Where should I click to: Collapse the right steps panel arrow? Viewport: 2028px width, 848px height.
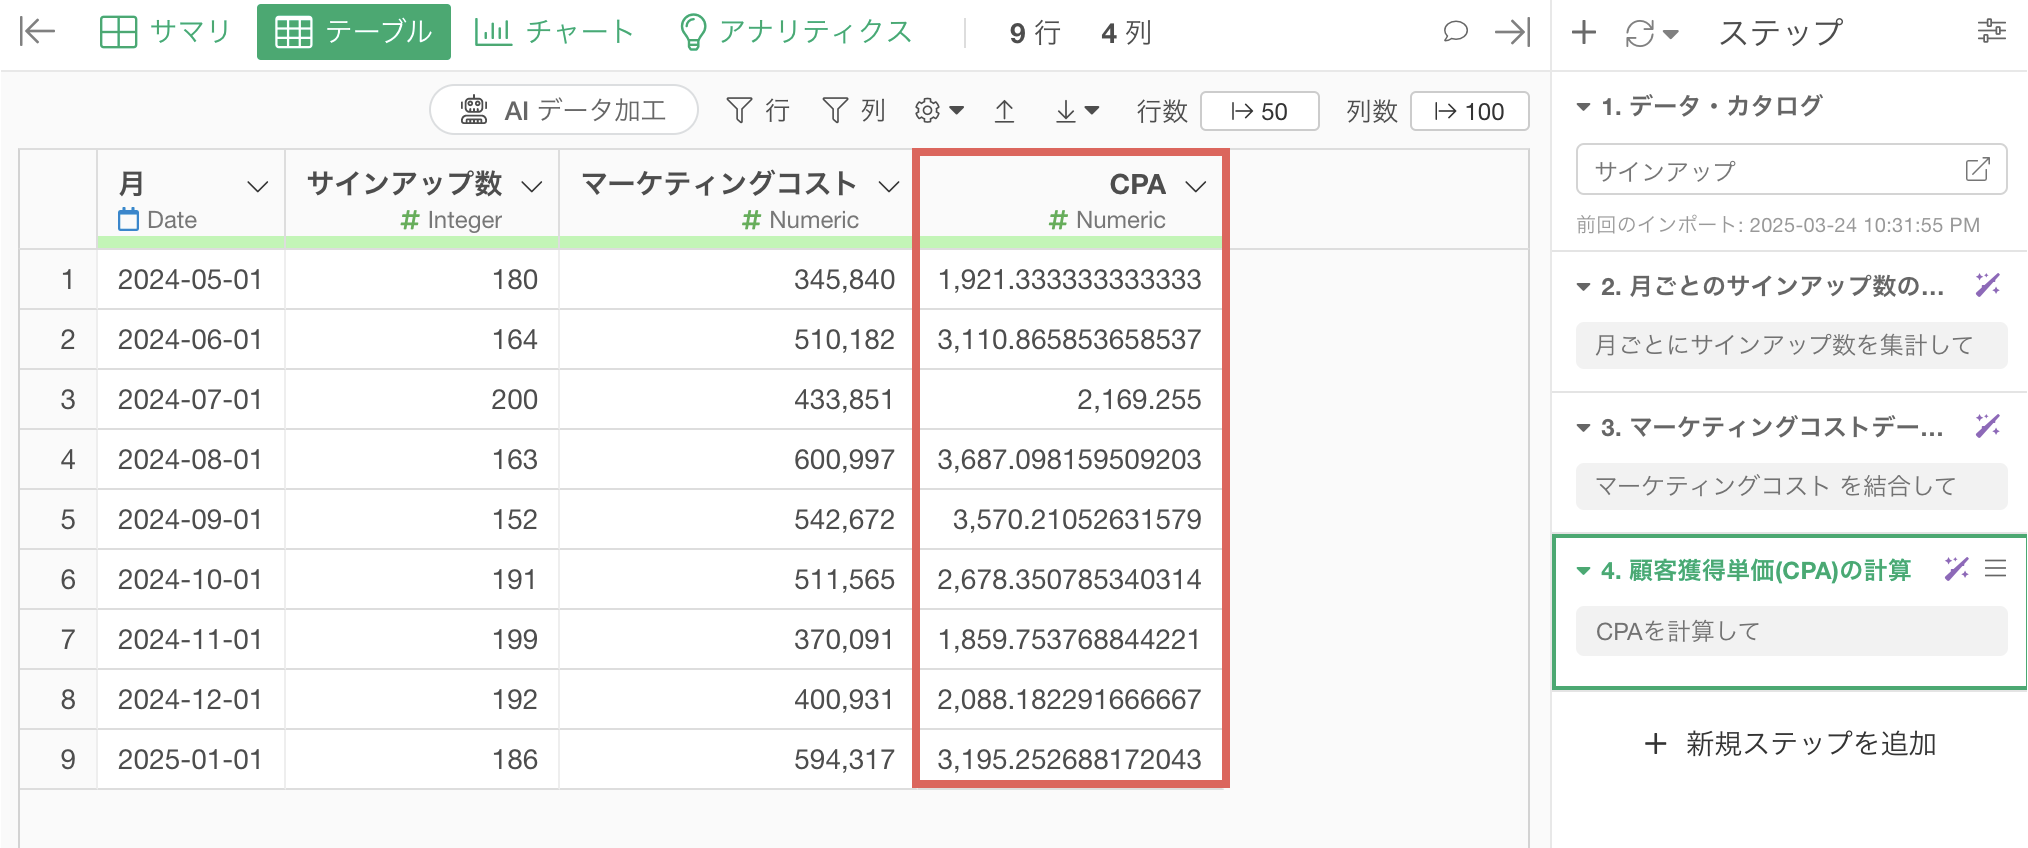pyautogui.click(x=1513, y=32)
